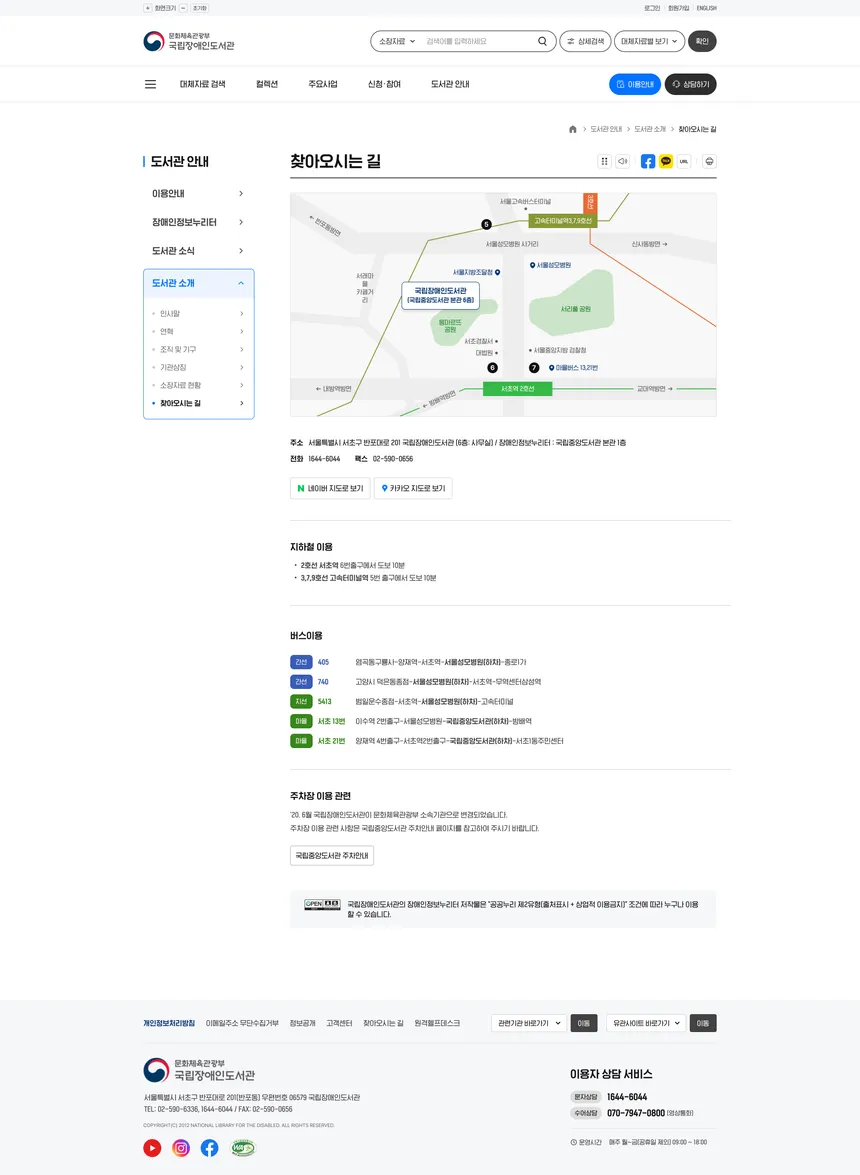Image resolution: width=860 pixels, height=1175 pixels.
Task: Open the 유관사이트 바로가기 dropdown
Action: click(x=646, y=1023)
